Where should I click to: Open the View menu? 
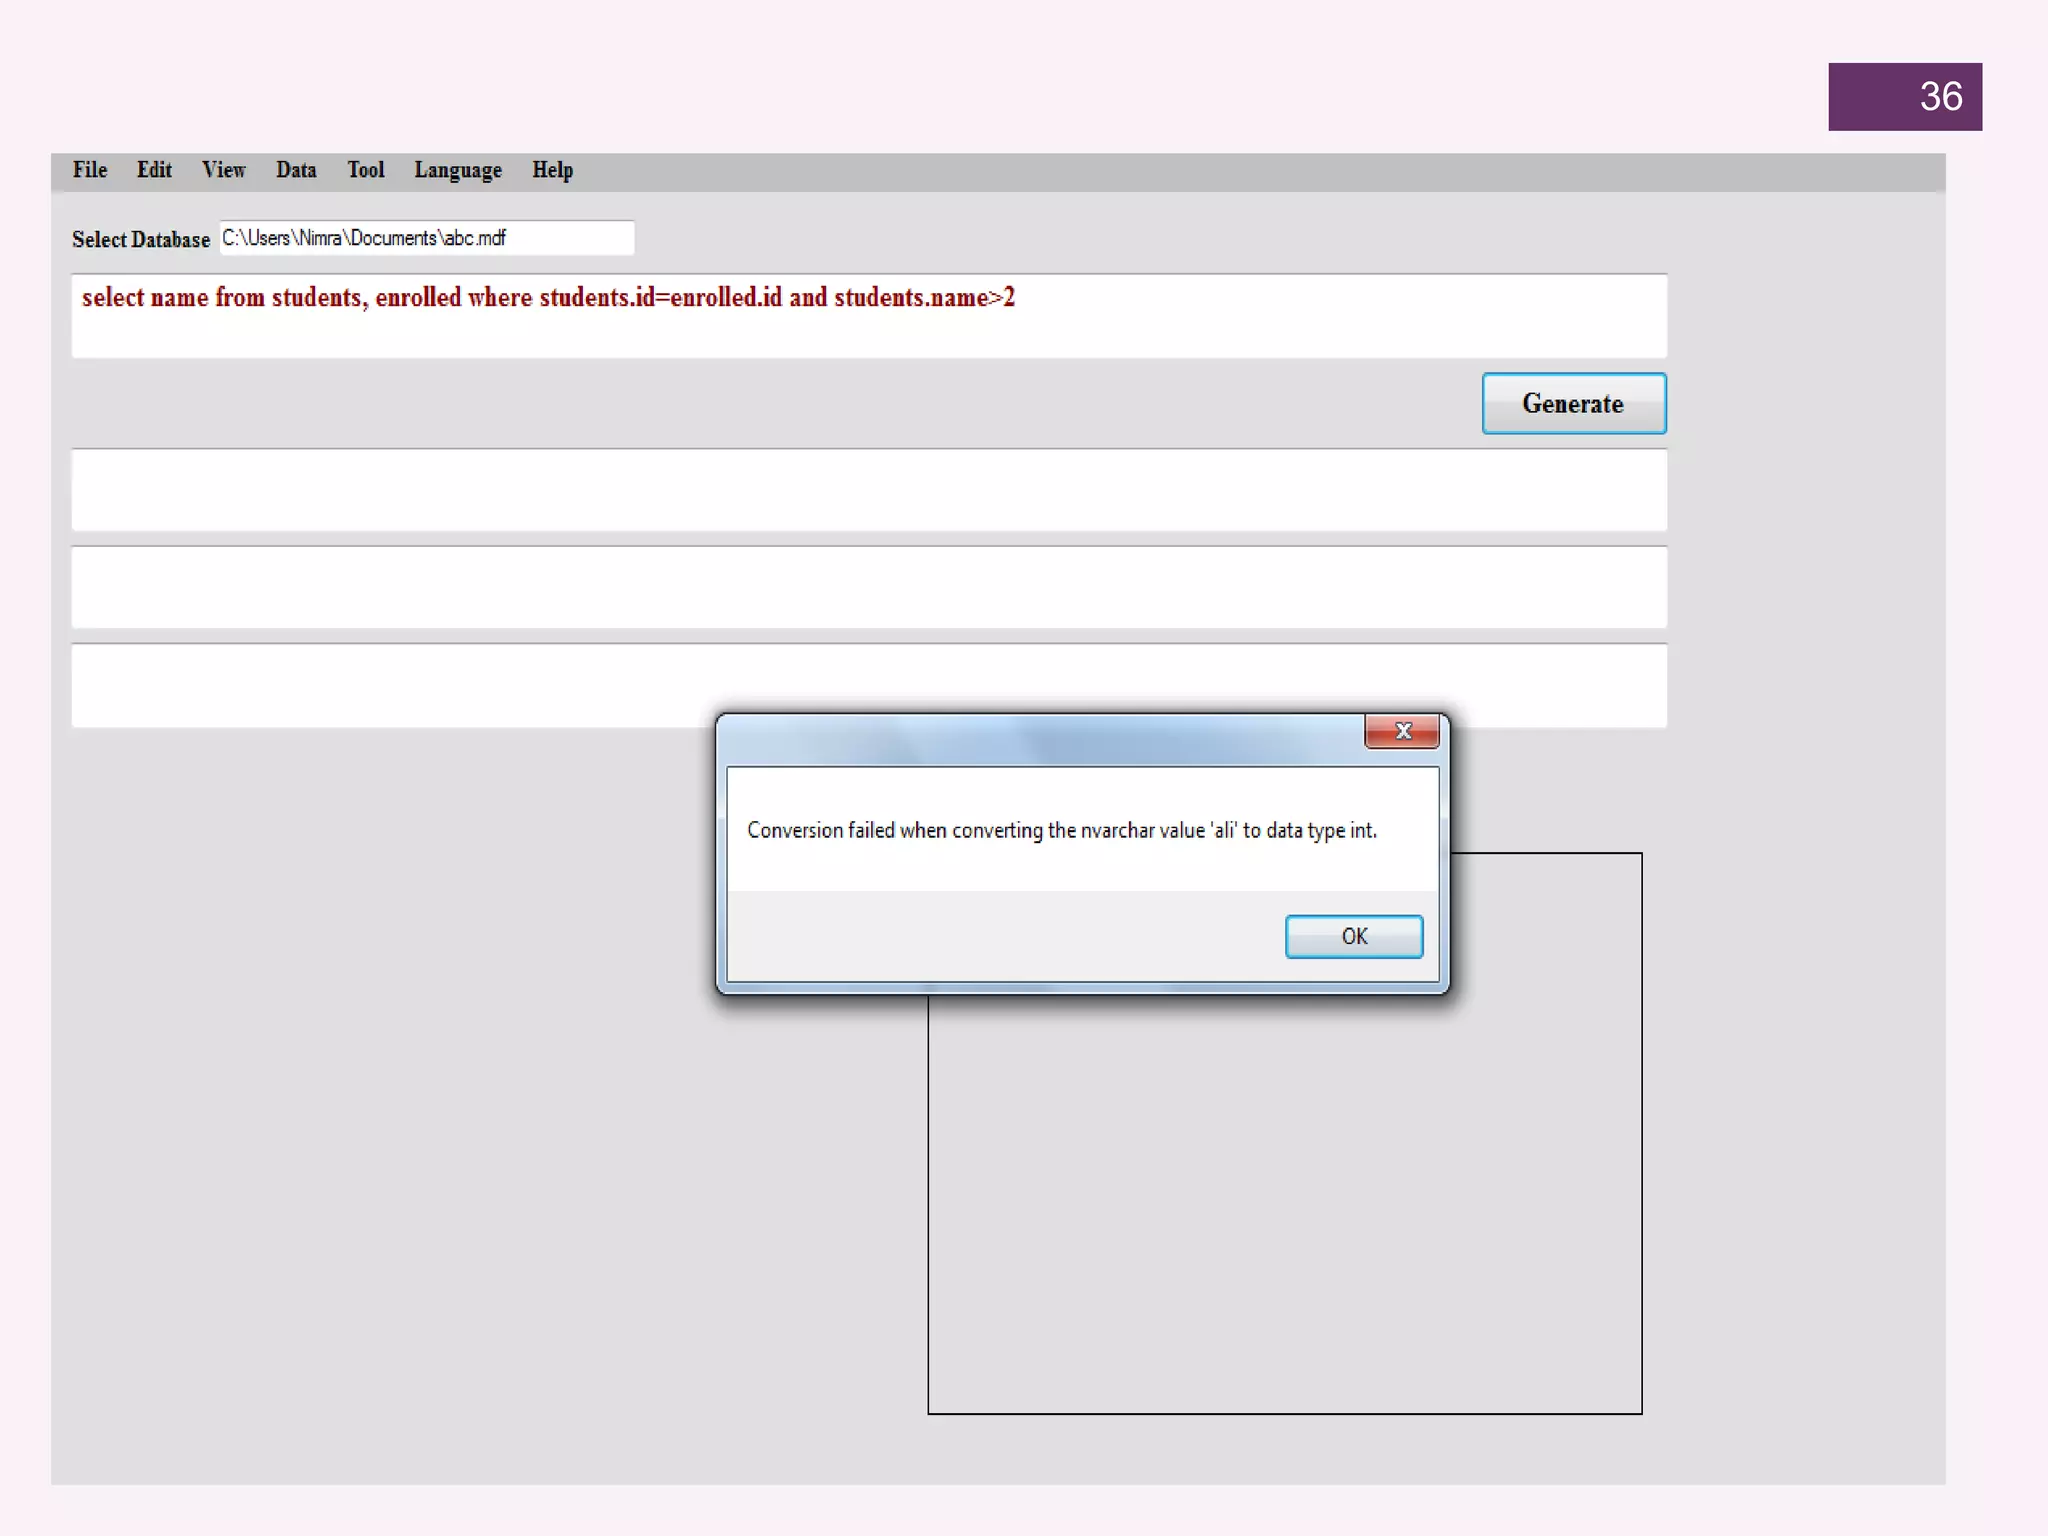[x=223, y=170]
